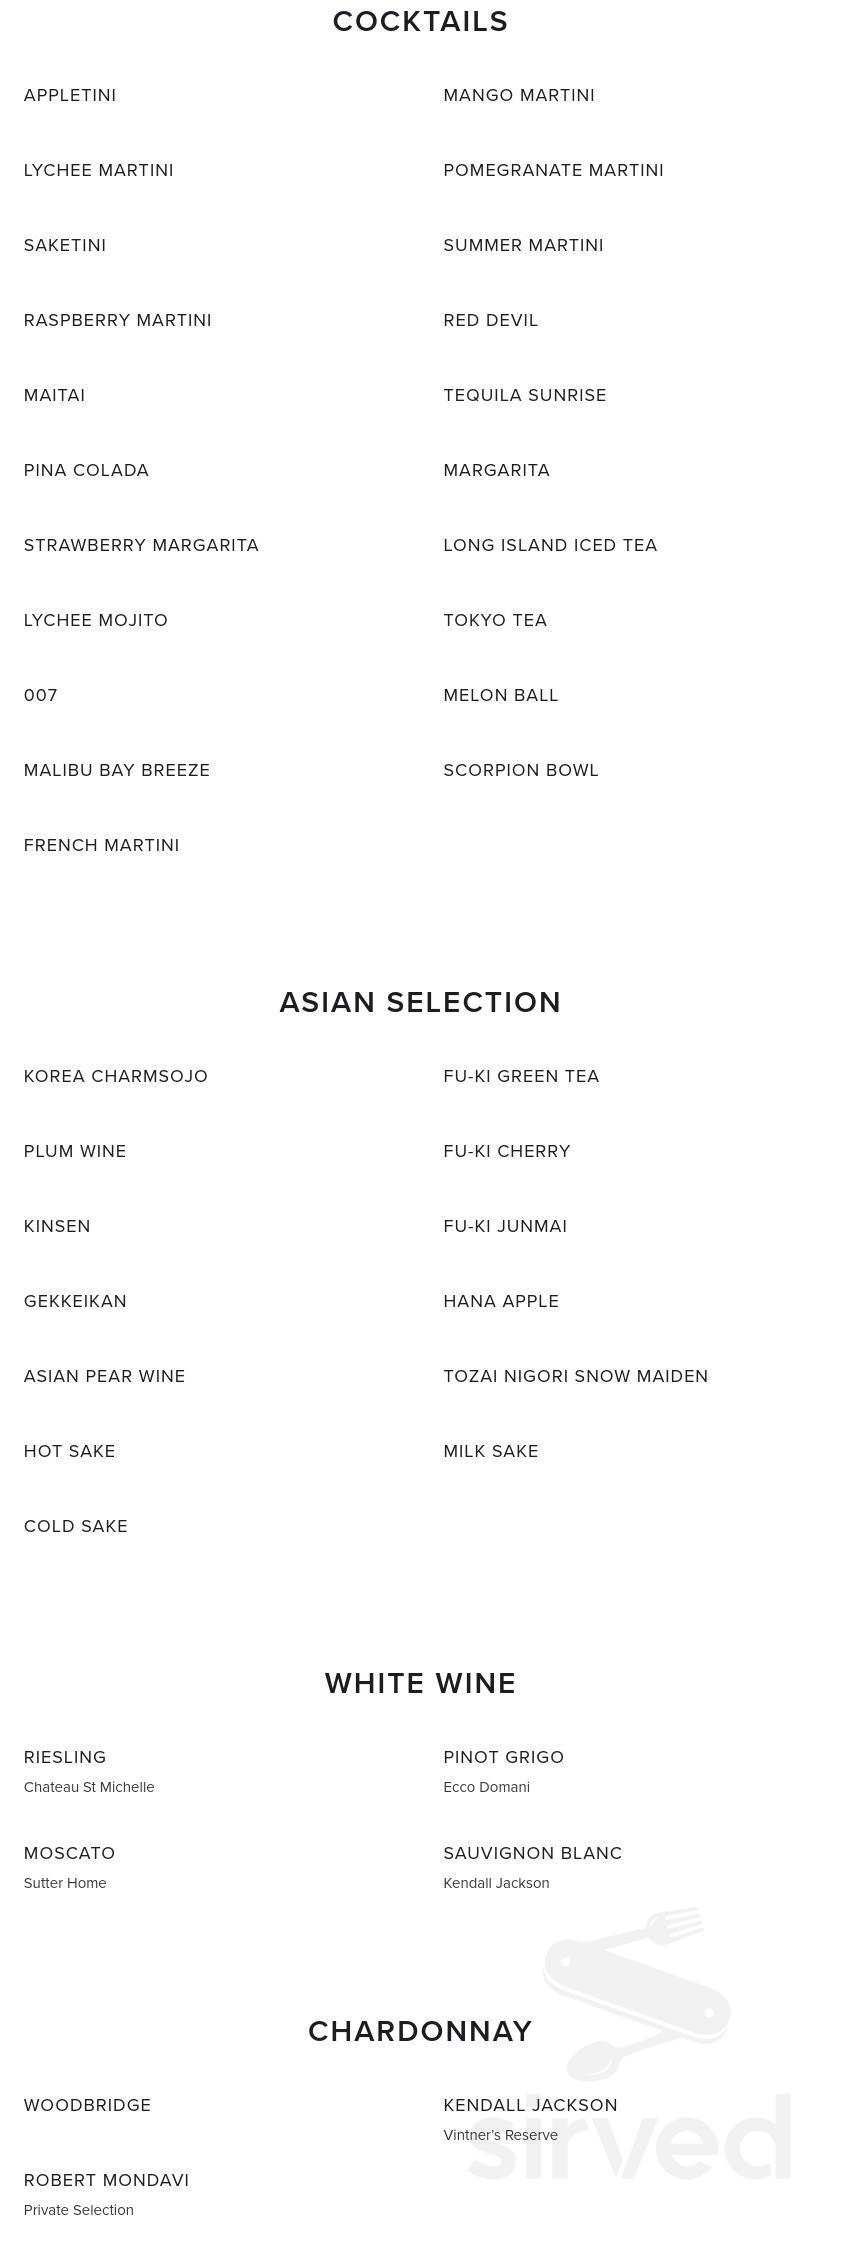Click the Asian Selection section heading
This screenshot has height=2260, width=849.
[x=420, y=1002]
